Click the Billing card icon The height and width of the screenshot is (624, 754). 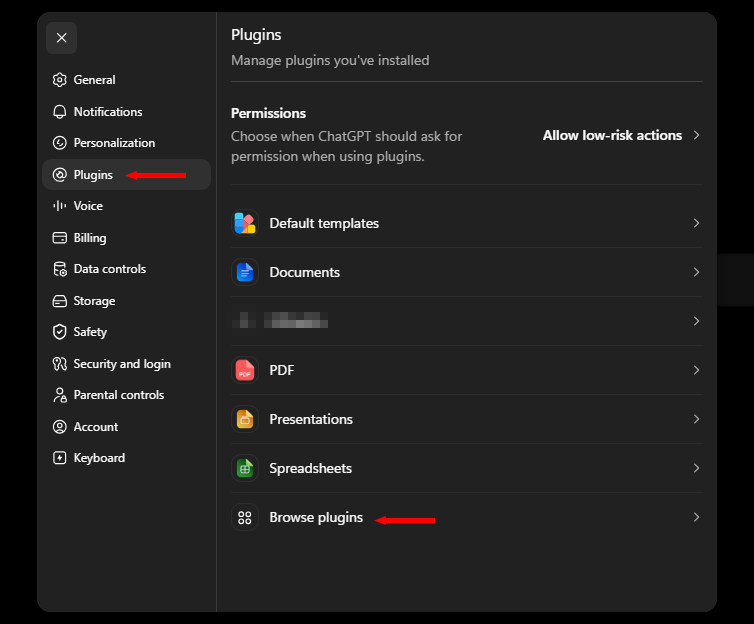(x=60, y=238)
